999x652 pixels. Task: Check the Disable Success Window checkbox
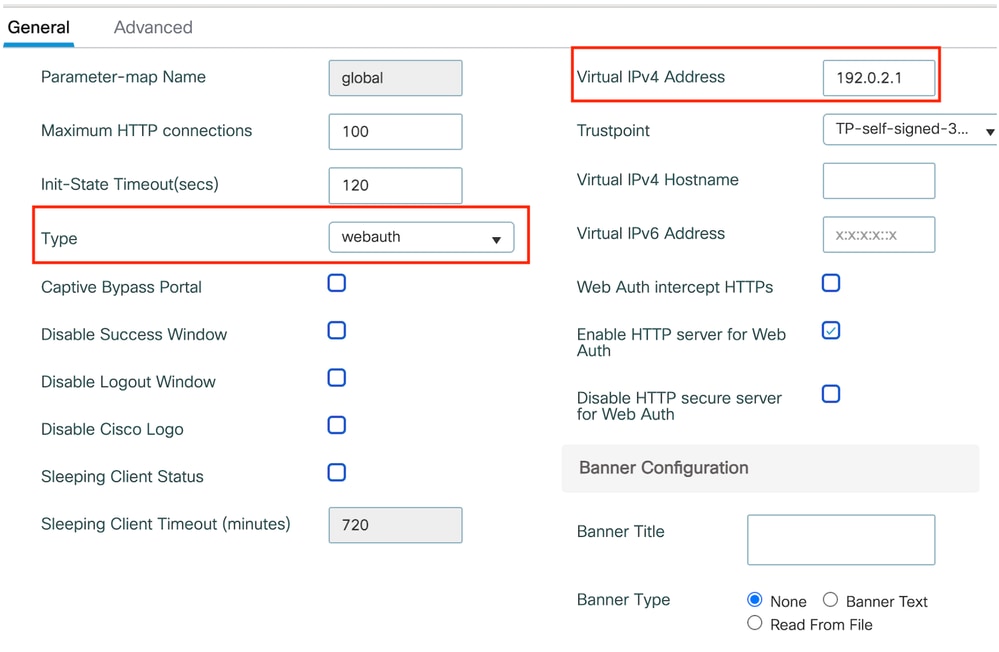[x=336, y=330]
